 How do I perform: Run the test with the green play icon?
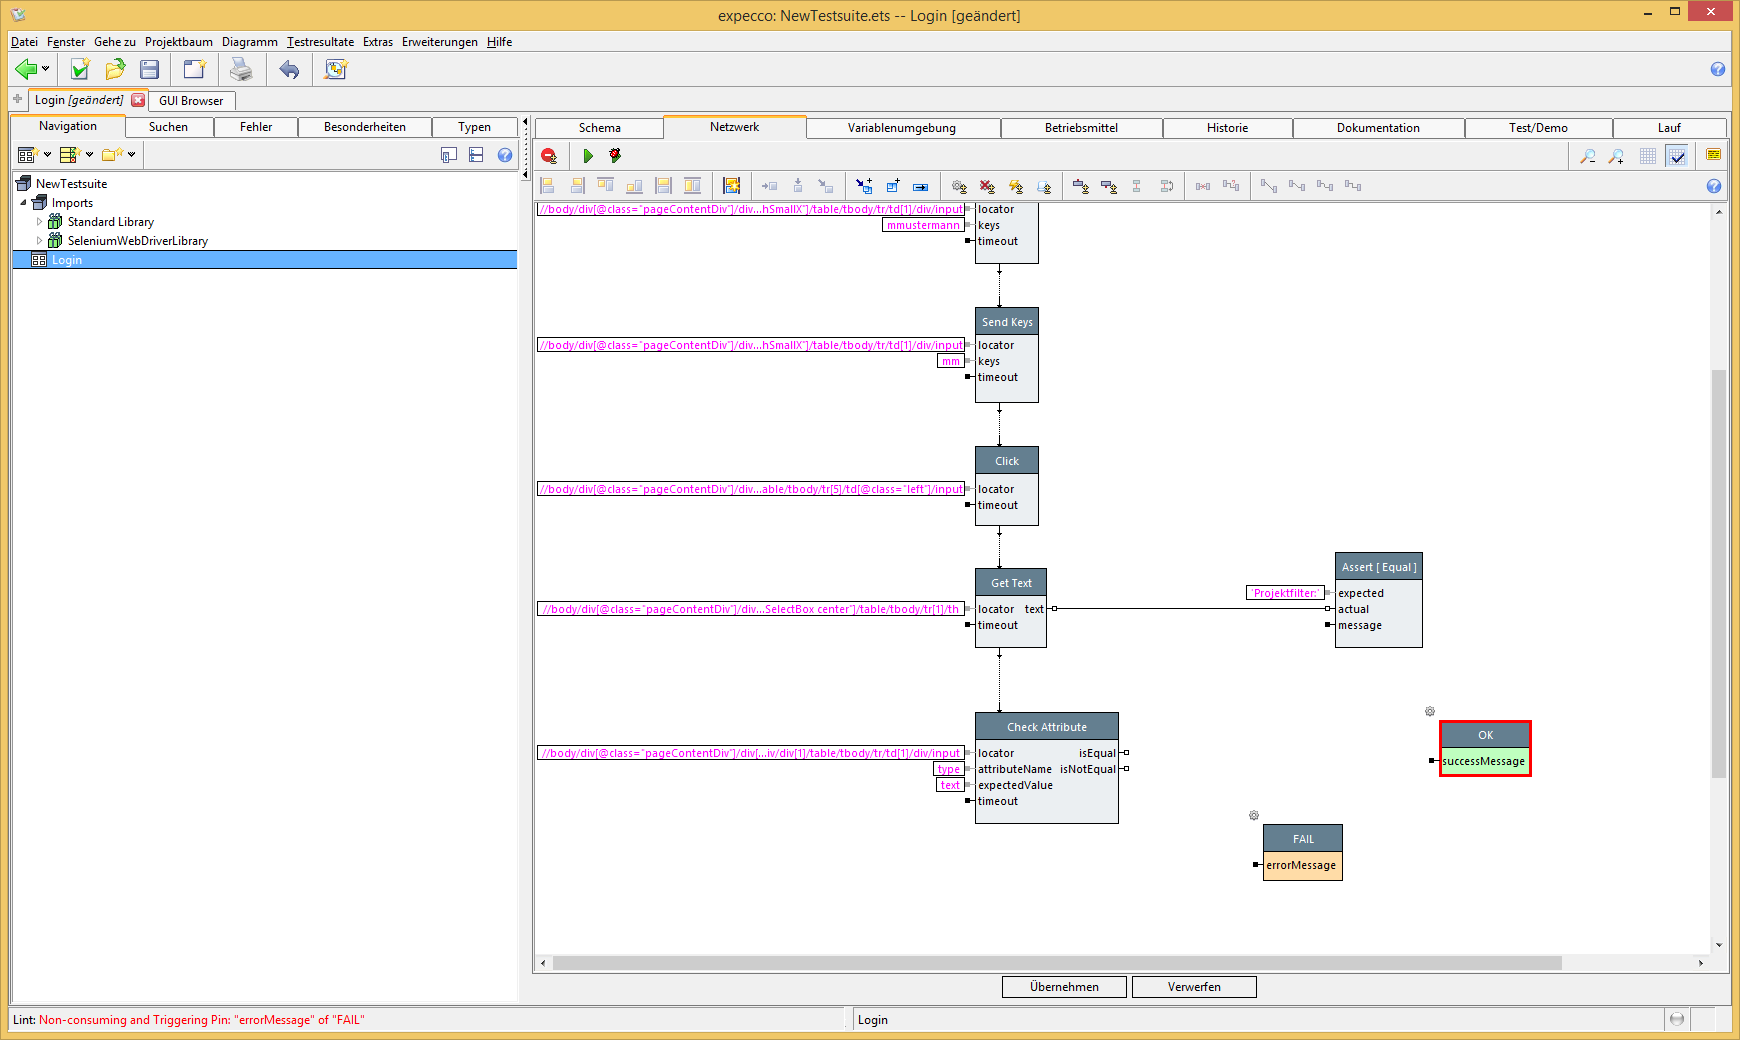tap(588, 156)
